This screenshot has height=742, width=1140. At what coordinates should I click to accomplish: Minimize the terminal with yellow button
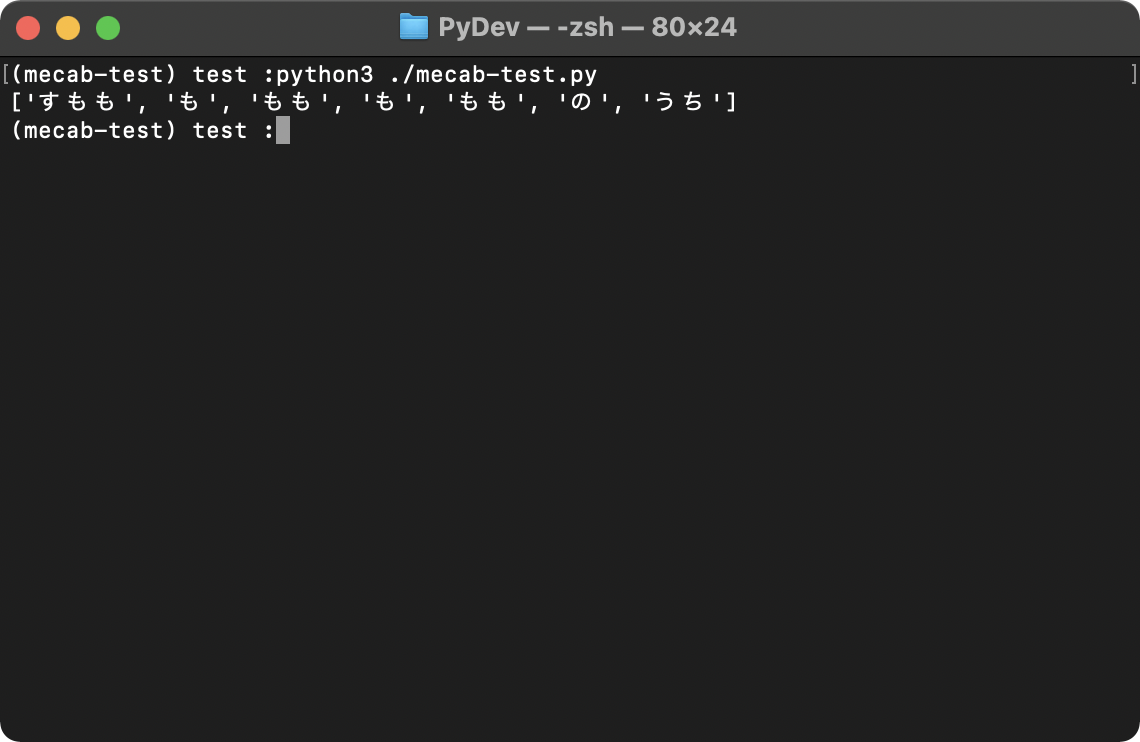pyautogui.click(x=68, y=28)
